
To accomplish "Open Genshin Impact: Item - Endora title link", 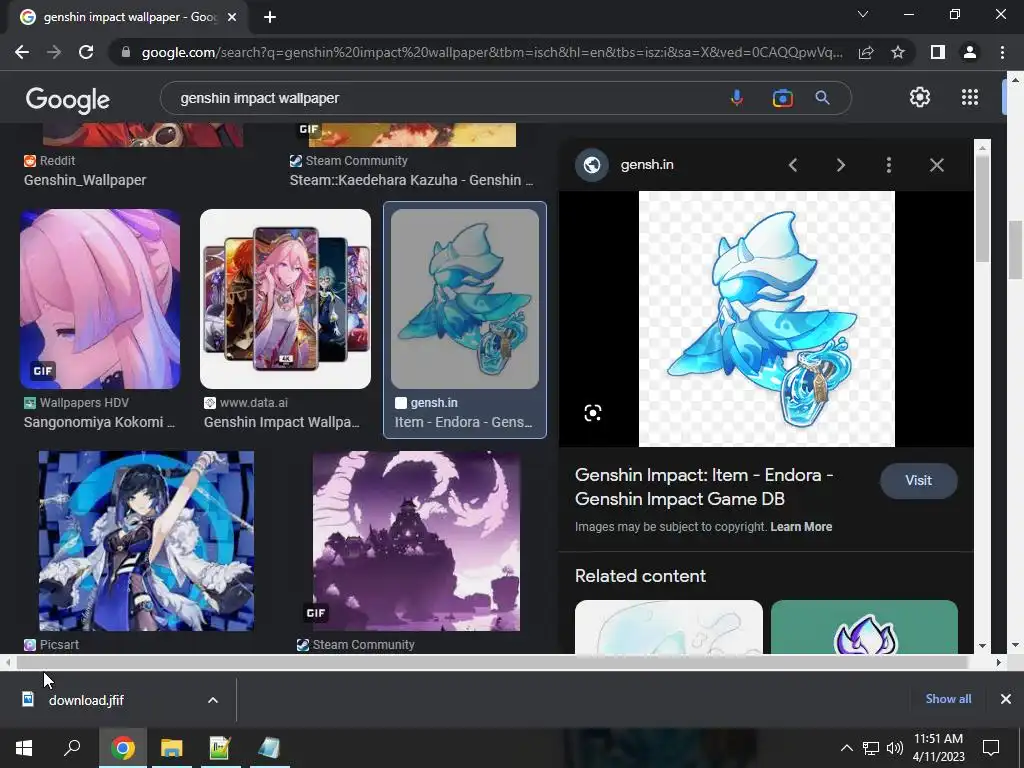I will 704,487.
